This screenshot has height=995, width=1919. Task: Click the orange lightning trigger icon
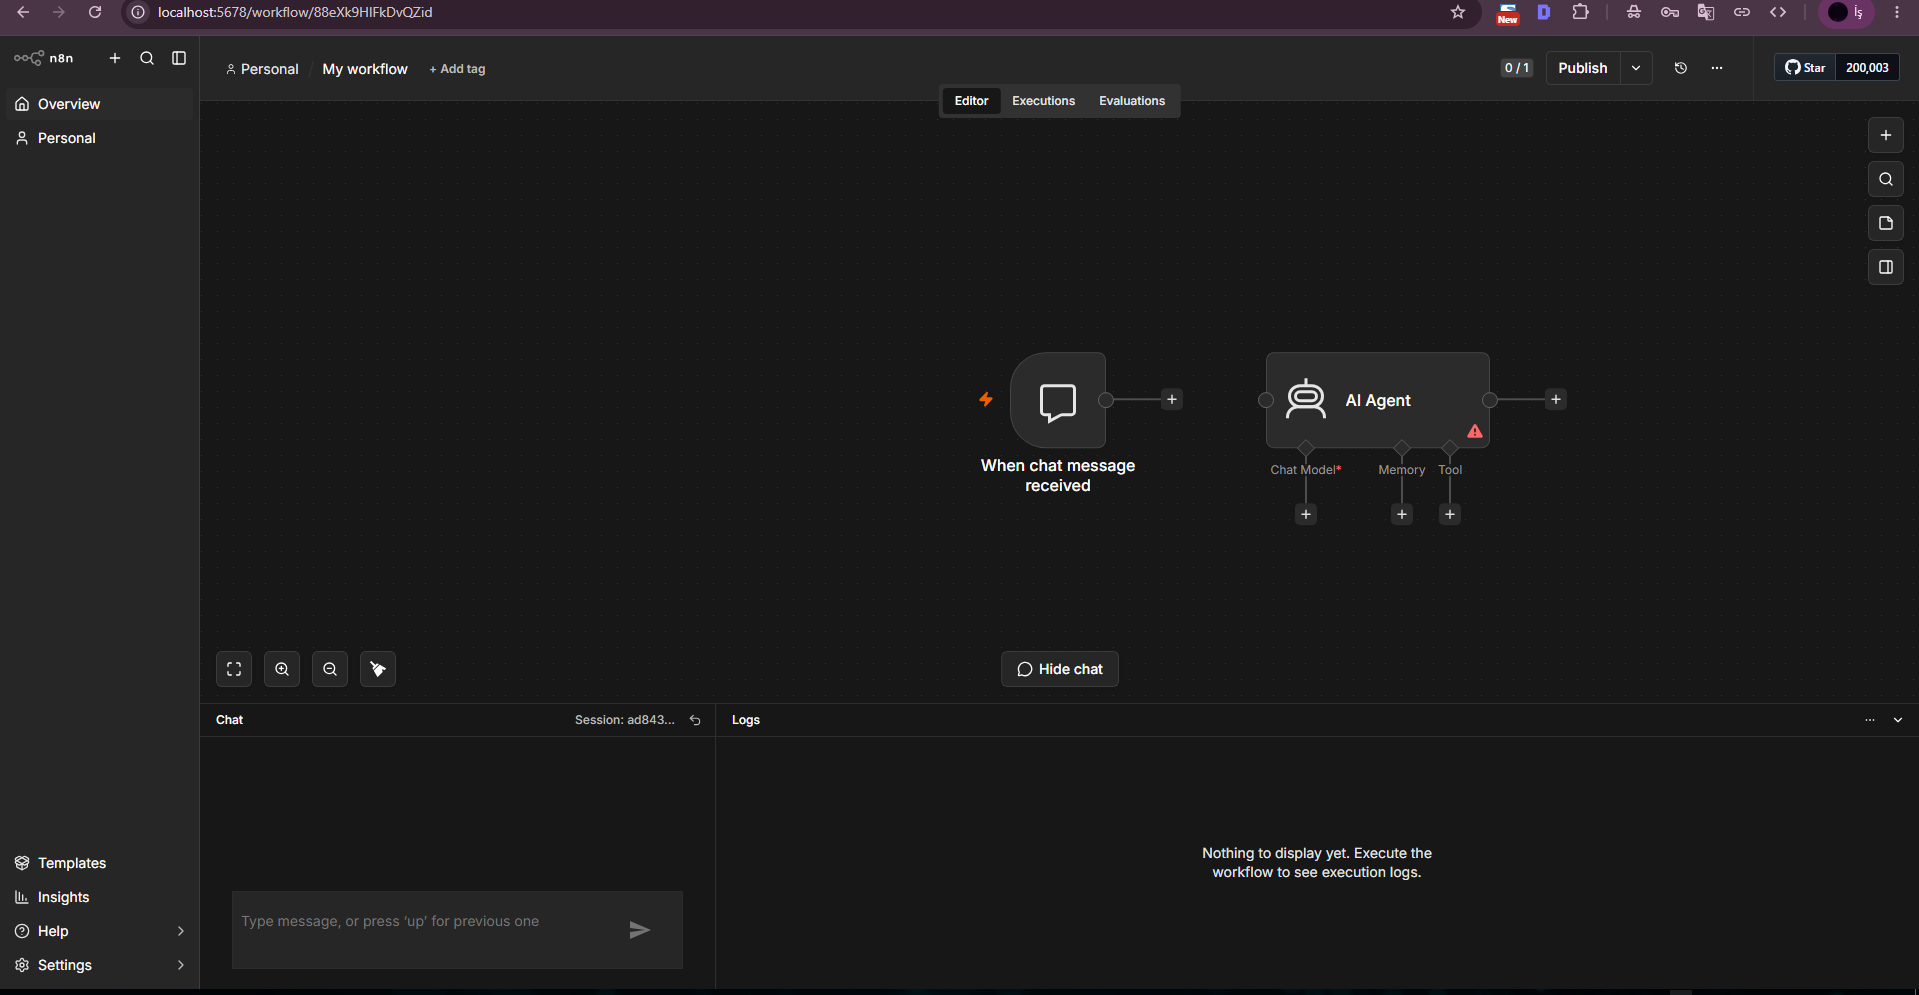(986, 399)
